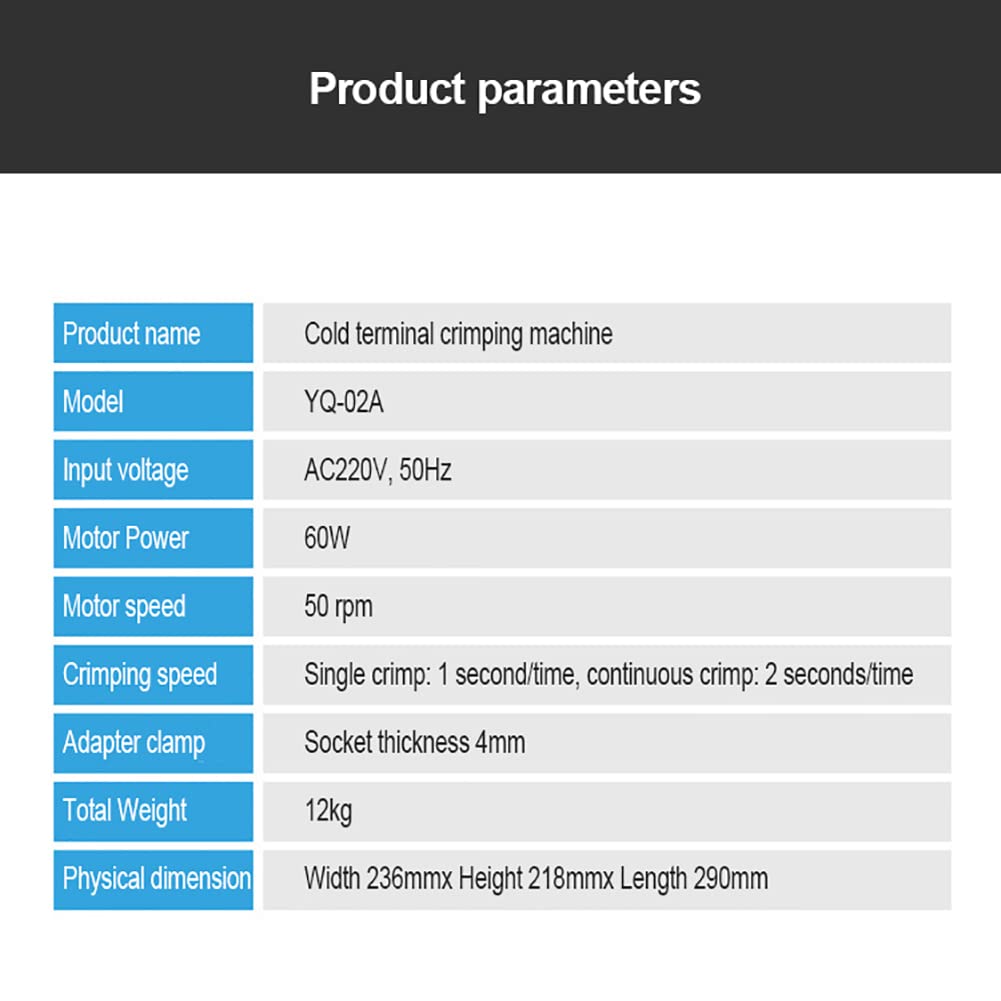Viewport: 1001px width, 1001px height.
Task: Select the Physical dimension label cell
Action: point(153,880)
